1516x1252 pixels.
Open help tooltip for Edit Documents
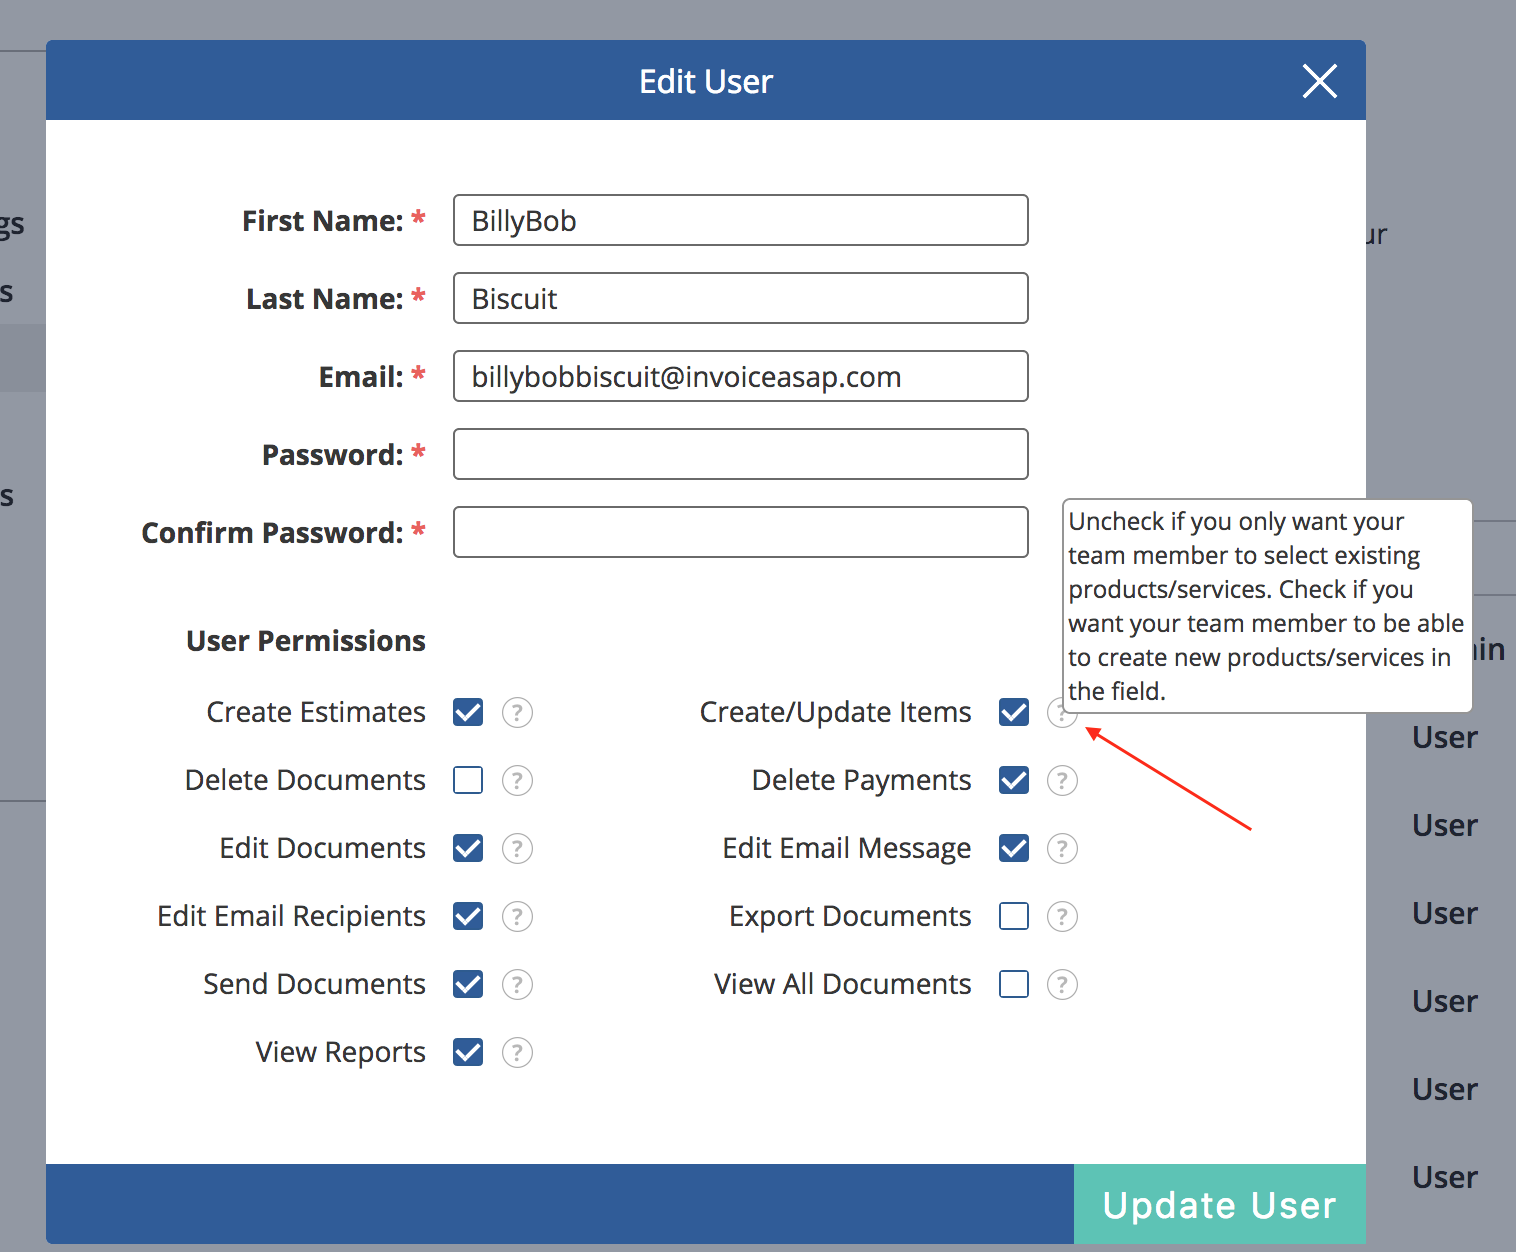517,848
